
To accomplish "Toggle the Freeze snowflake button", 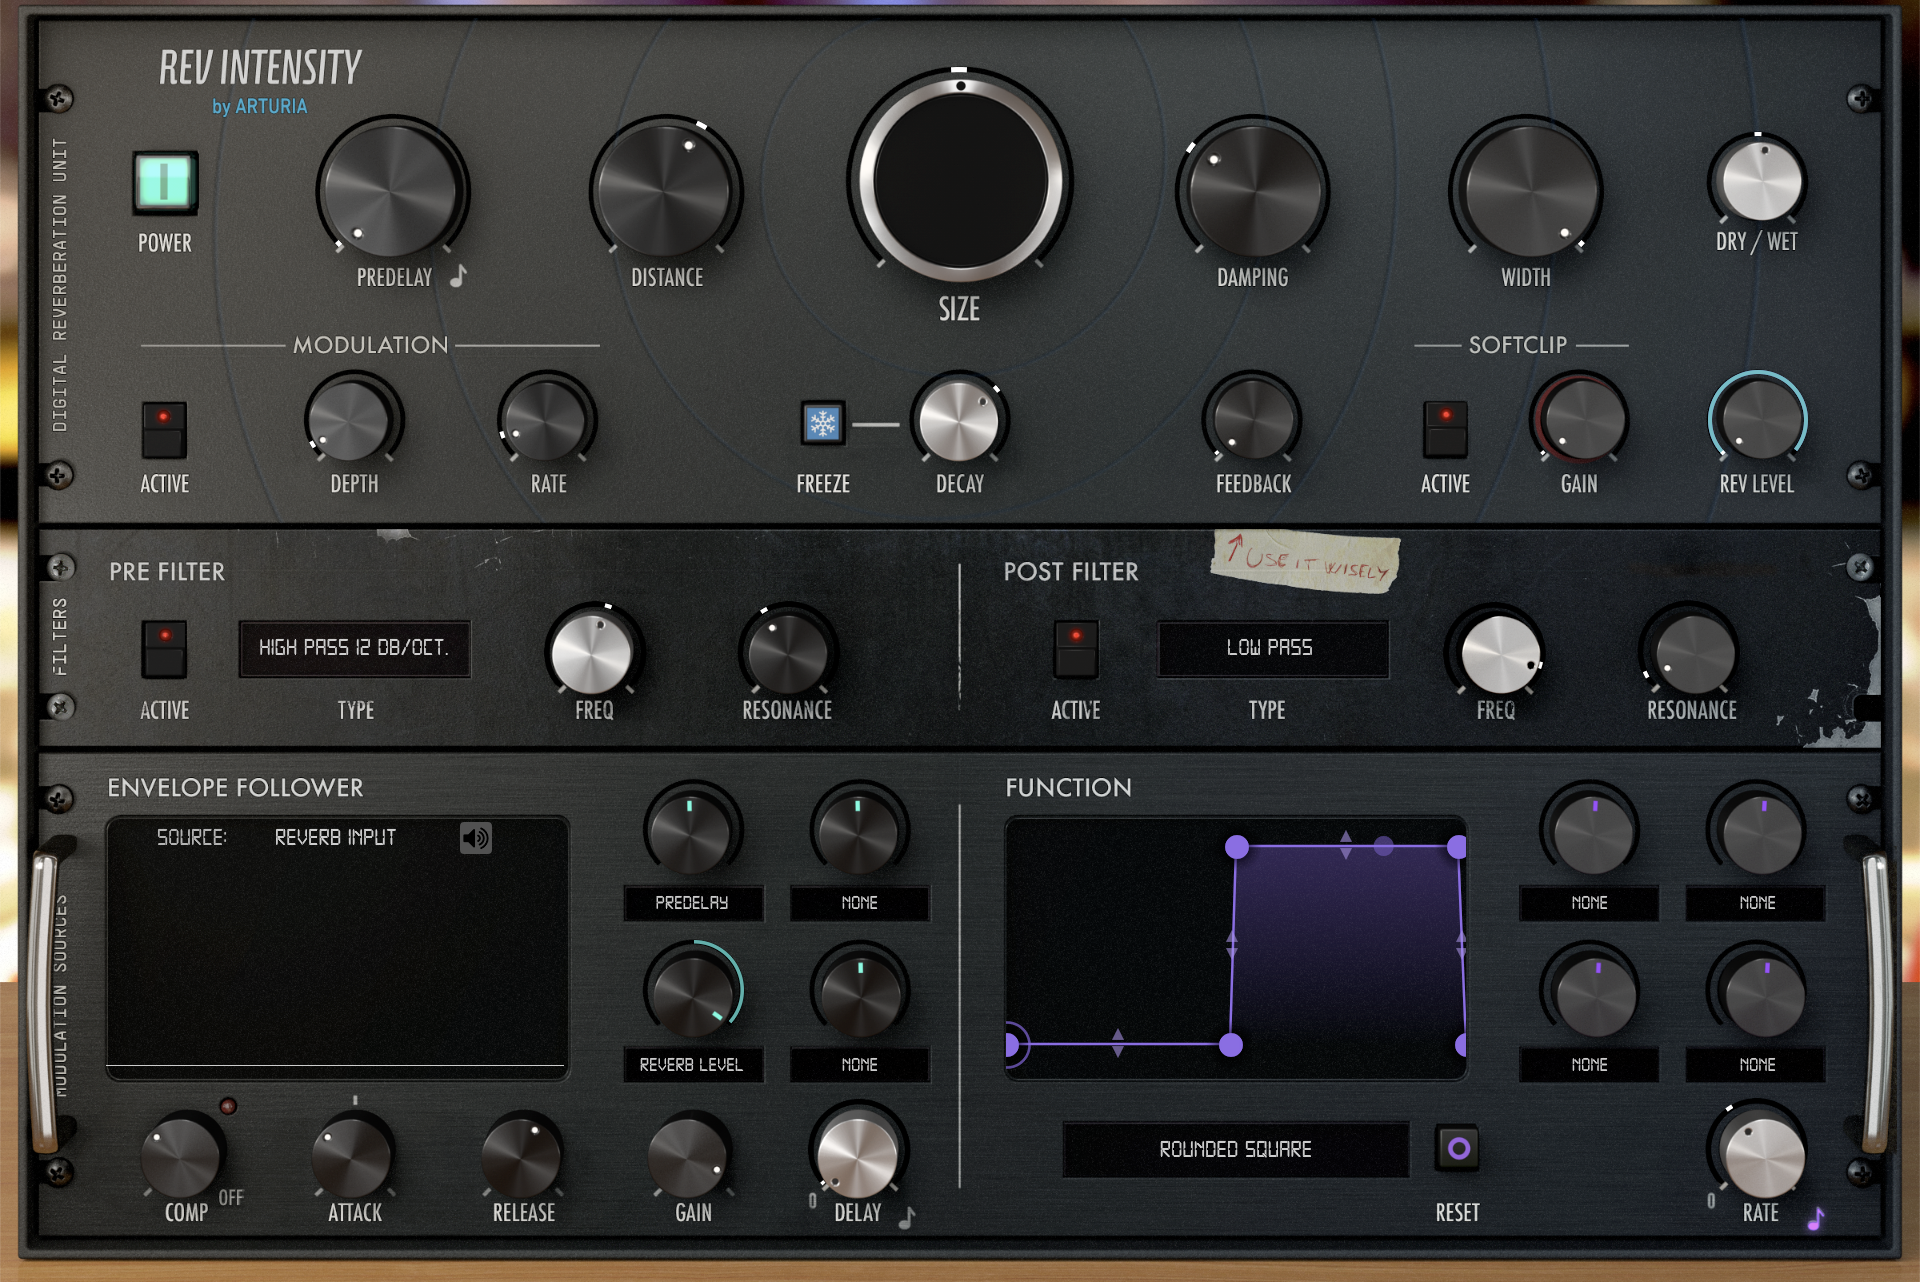I will coord(822,423).
